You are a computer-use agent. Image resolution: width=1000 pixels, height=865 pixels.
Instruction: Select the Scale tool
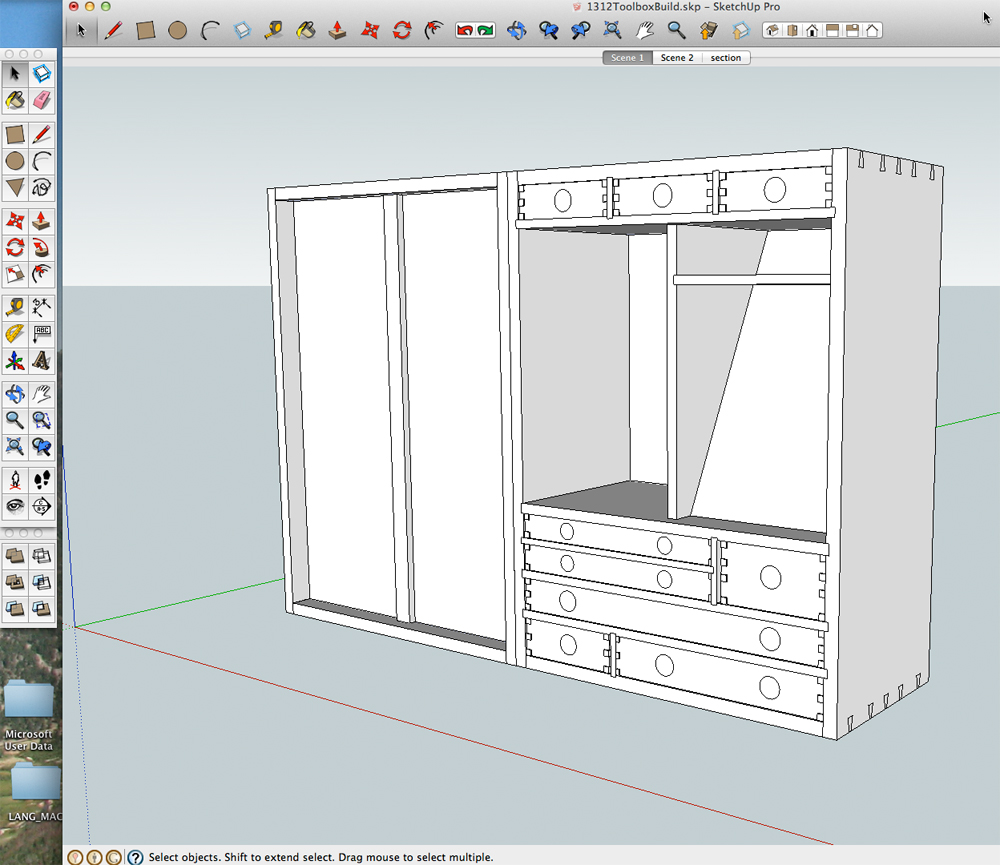pyautogui.click(x=15, y=274)
